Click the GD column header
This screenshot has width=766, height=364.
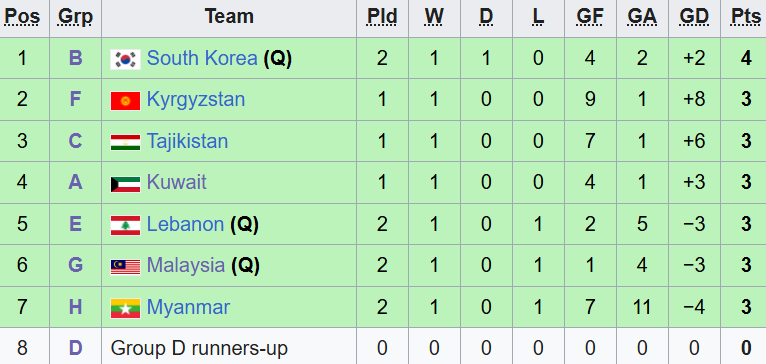tap(694, 17)
